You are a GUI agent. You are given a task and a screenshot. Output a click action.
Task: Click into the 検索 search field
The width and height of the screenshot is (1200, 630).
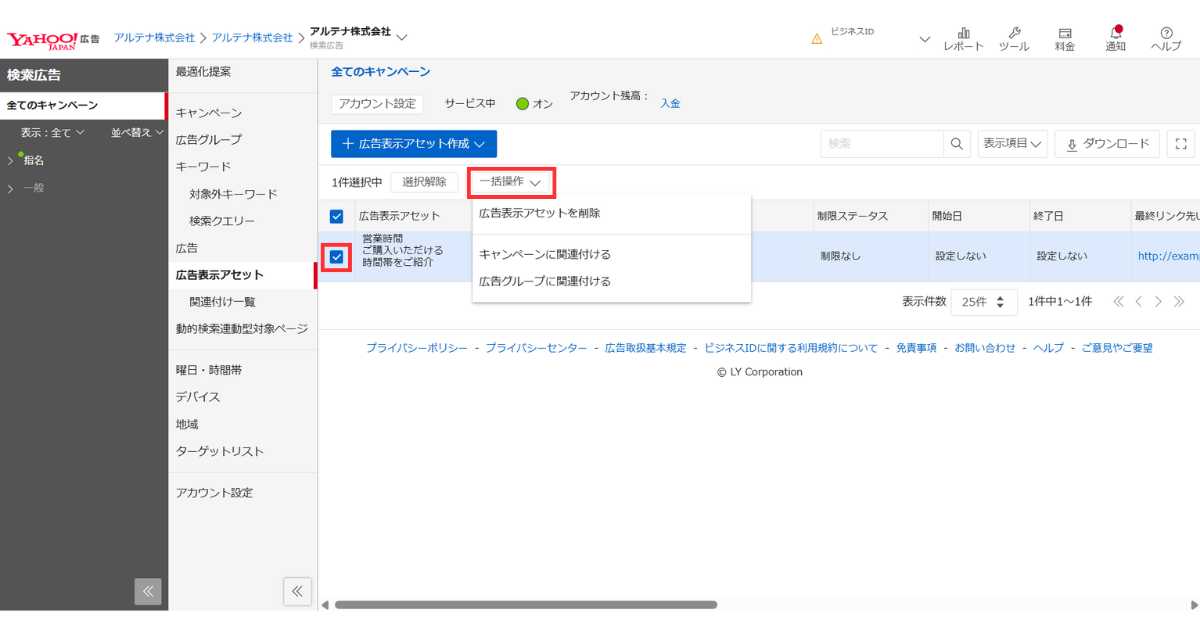(x=882, y=144)
